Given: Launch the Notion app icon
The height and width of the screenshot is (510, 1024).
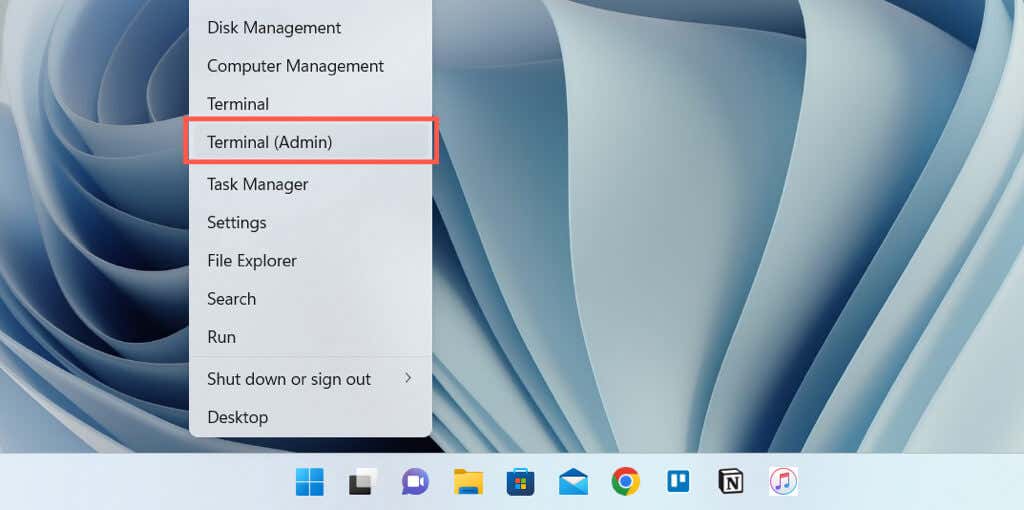Looking at the screenshot, I should [x=731, y=482].
